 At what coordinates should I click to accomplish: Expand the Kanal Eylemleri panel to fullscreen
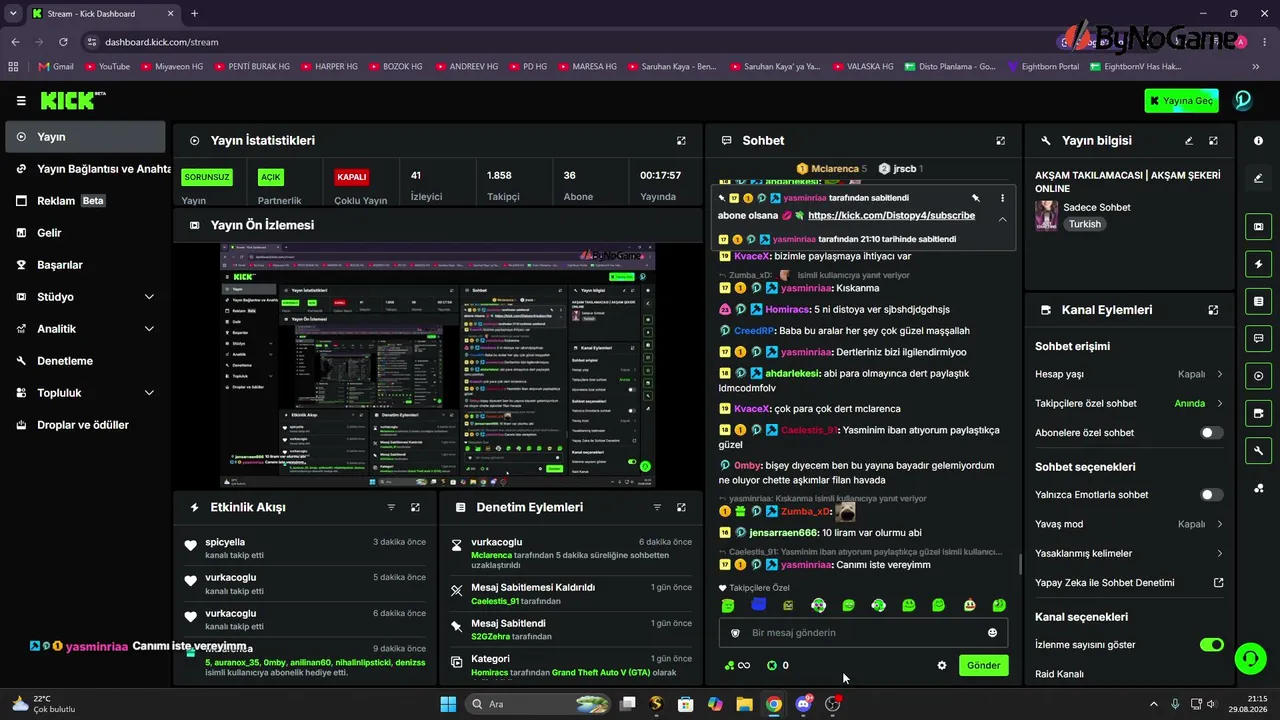[x=1213, y=310]
